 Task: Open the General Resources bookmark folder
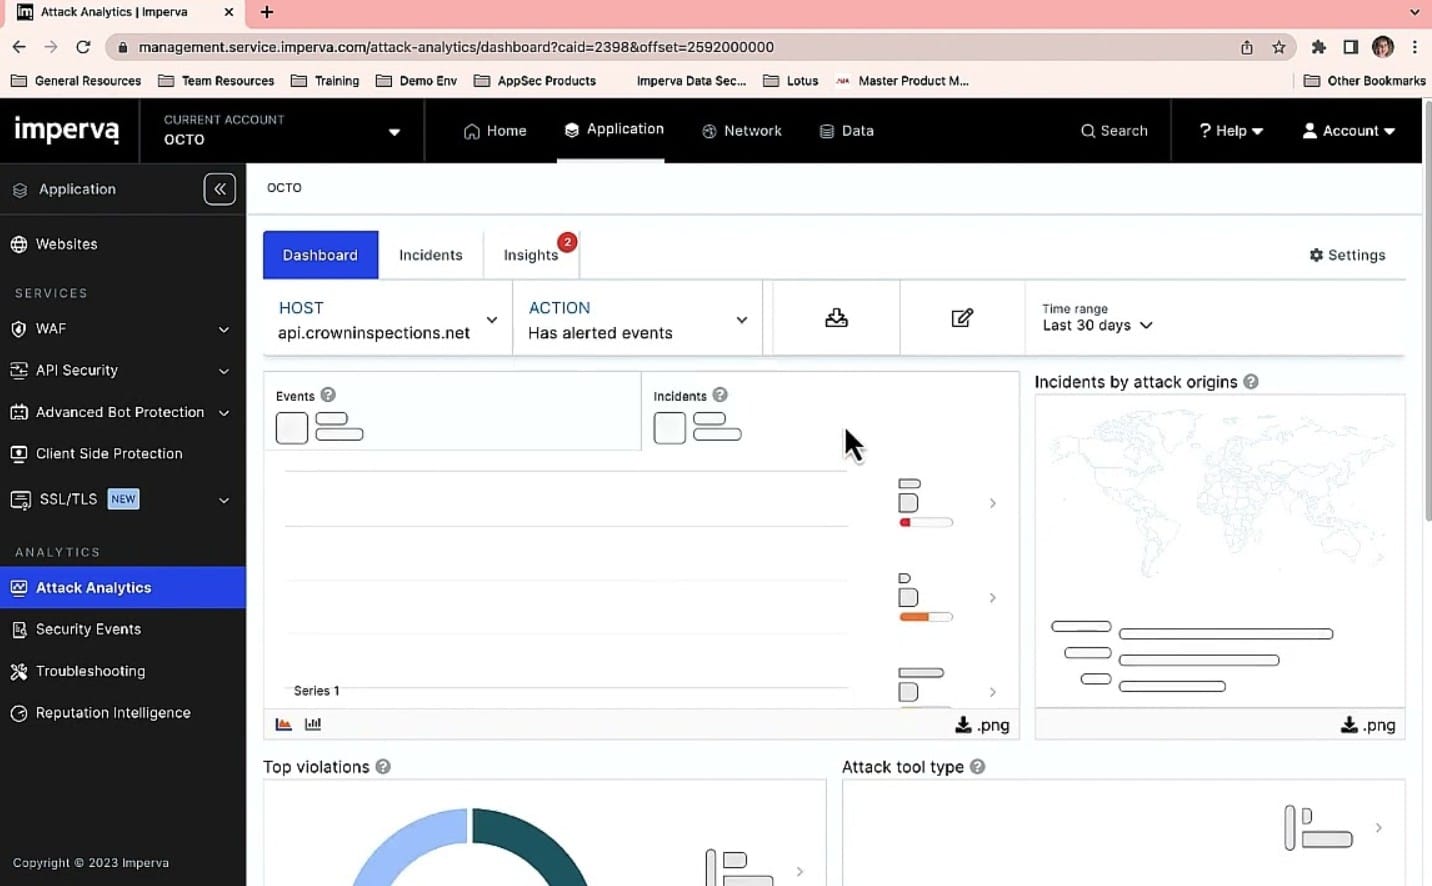[x=76, y=81]
